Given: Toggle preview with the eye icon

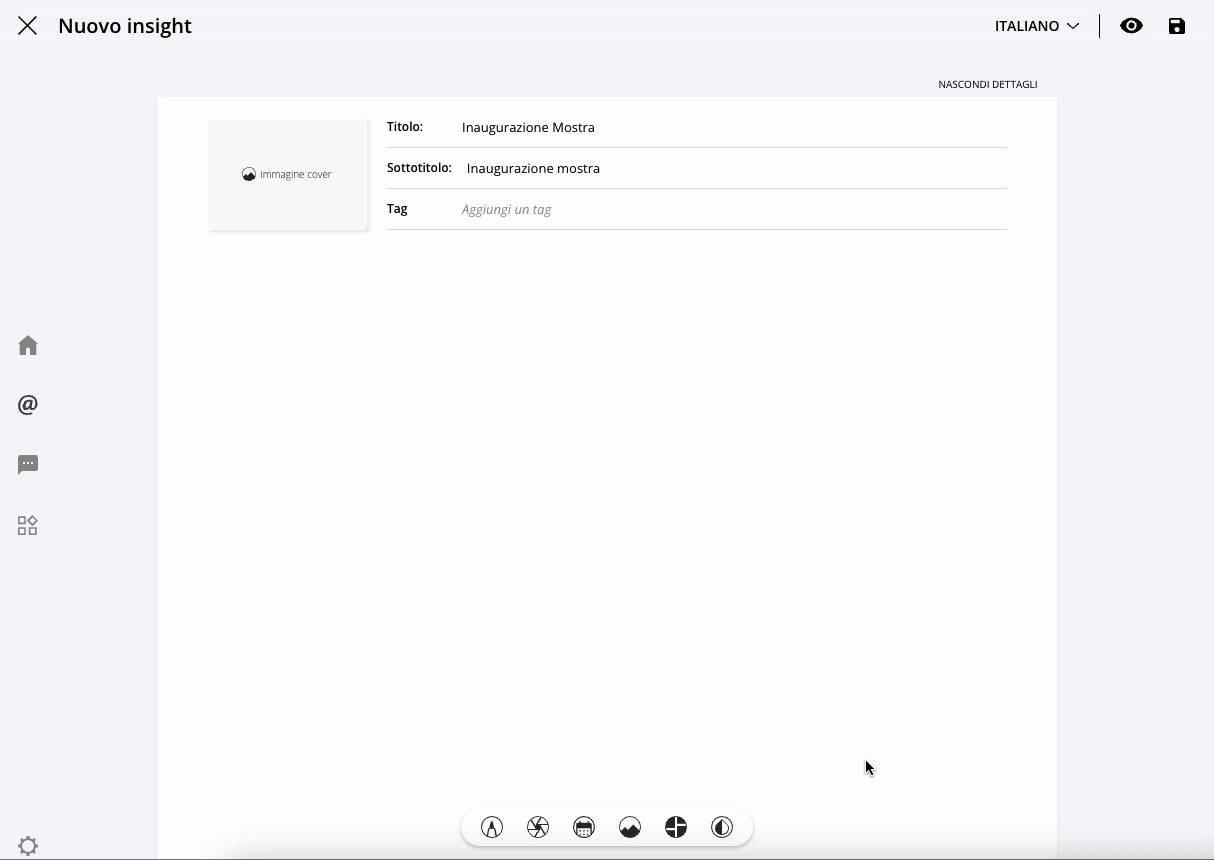Looking at the screenshot, I should click(1131, 26).
